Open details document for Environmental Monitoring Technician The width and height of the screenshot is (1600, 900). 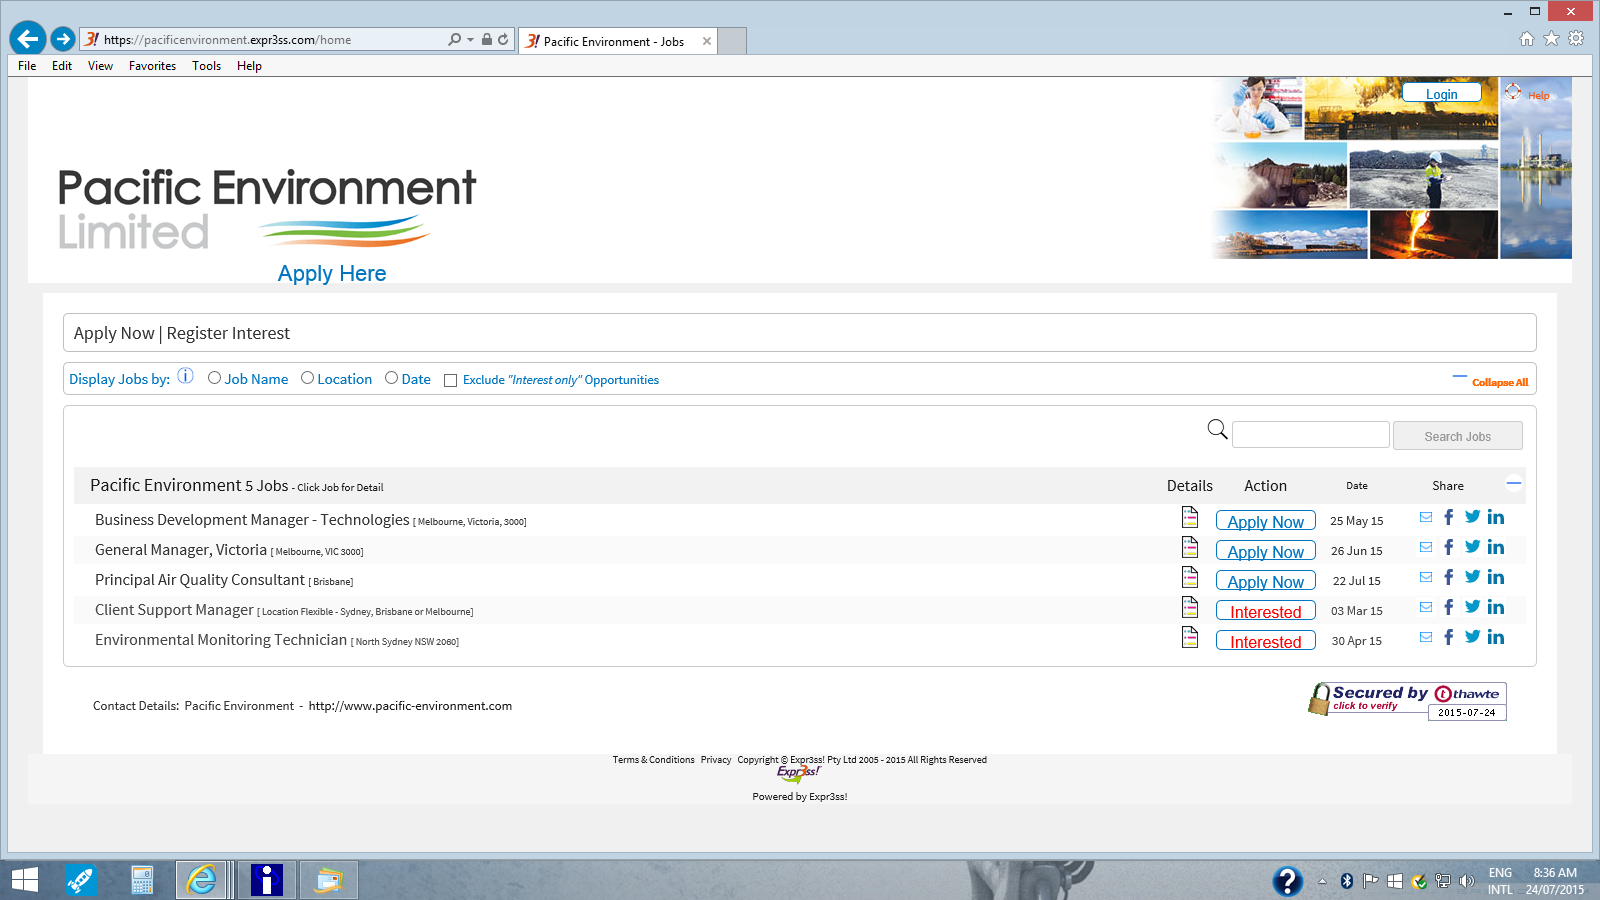[1190, 637]
